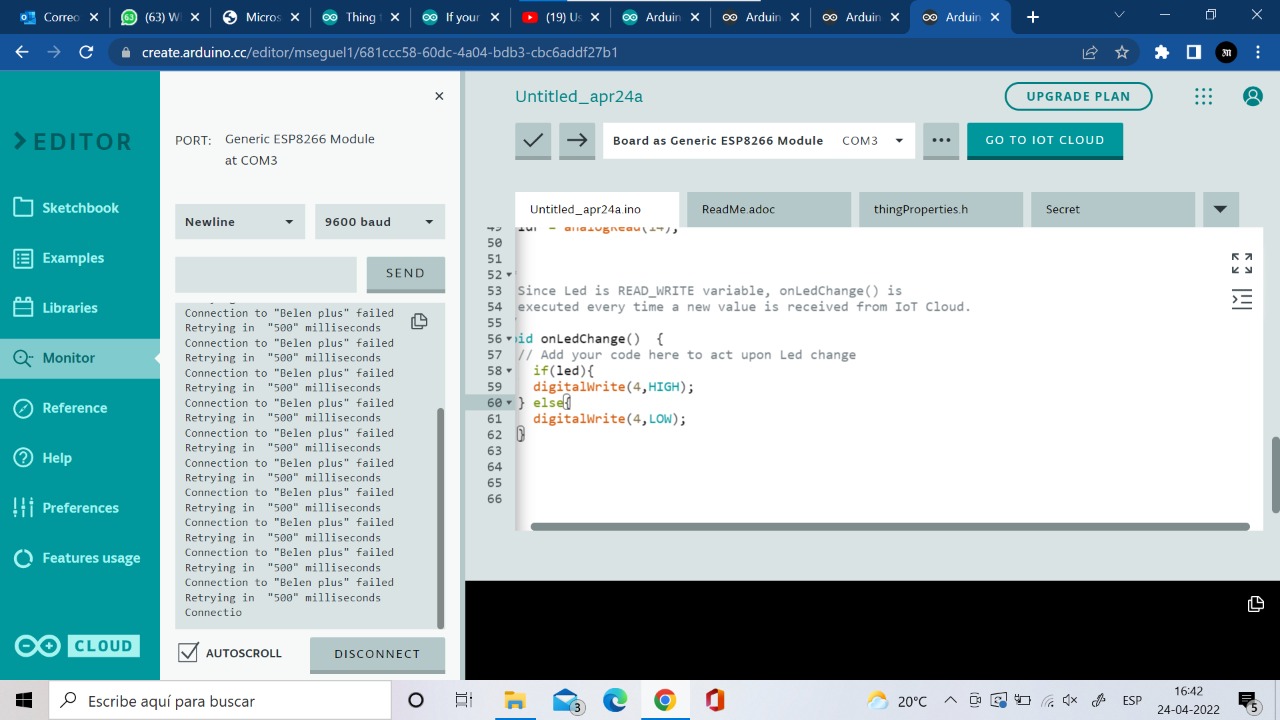1280x720 pixels.
Task: Open the Newline line-ending dropdown
Action: click(x=240, y=222)
